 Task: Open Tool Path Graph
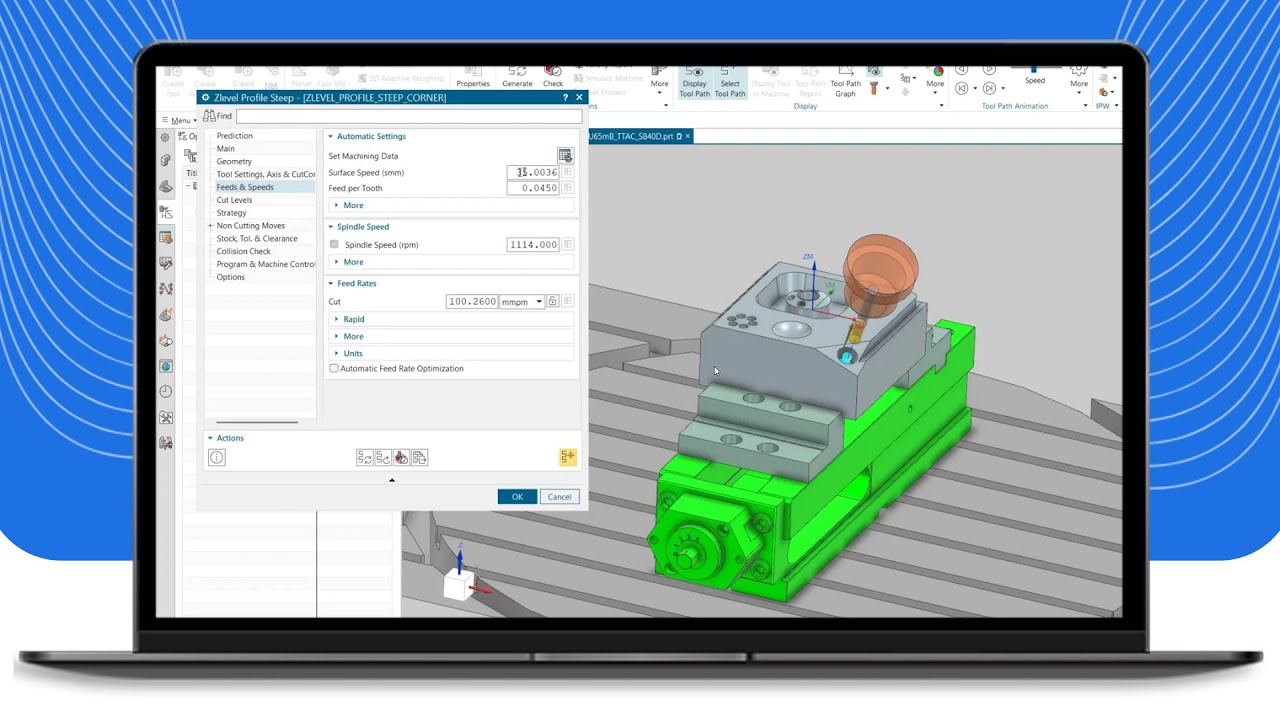(845, 82)
